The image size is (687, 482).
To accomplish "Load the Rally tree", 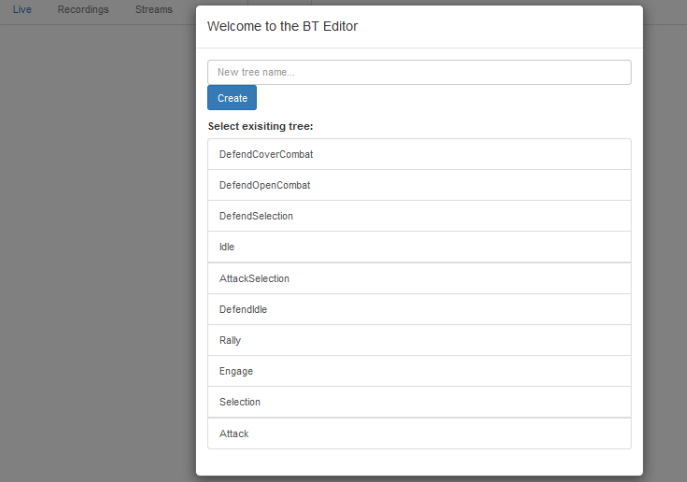I will [419, 340].
